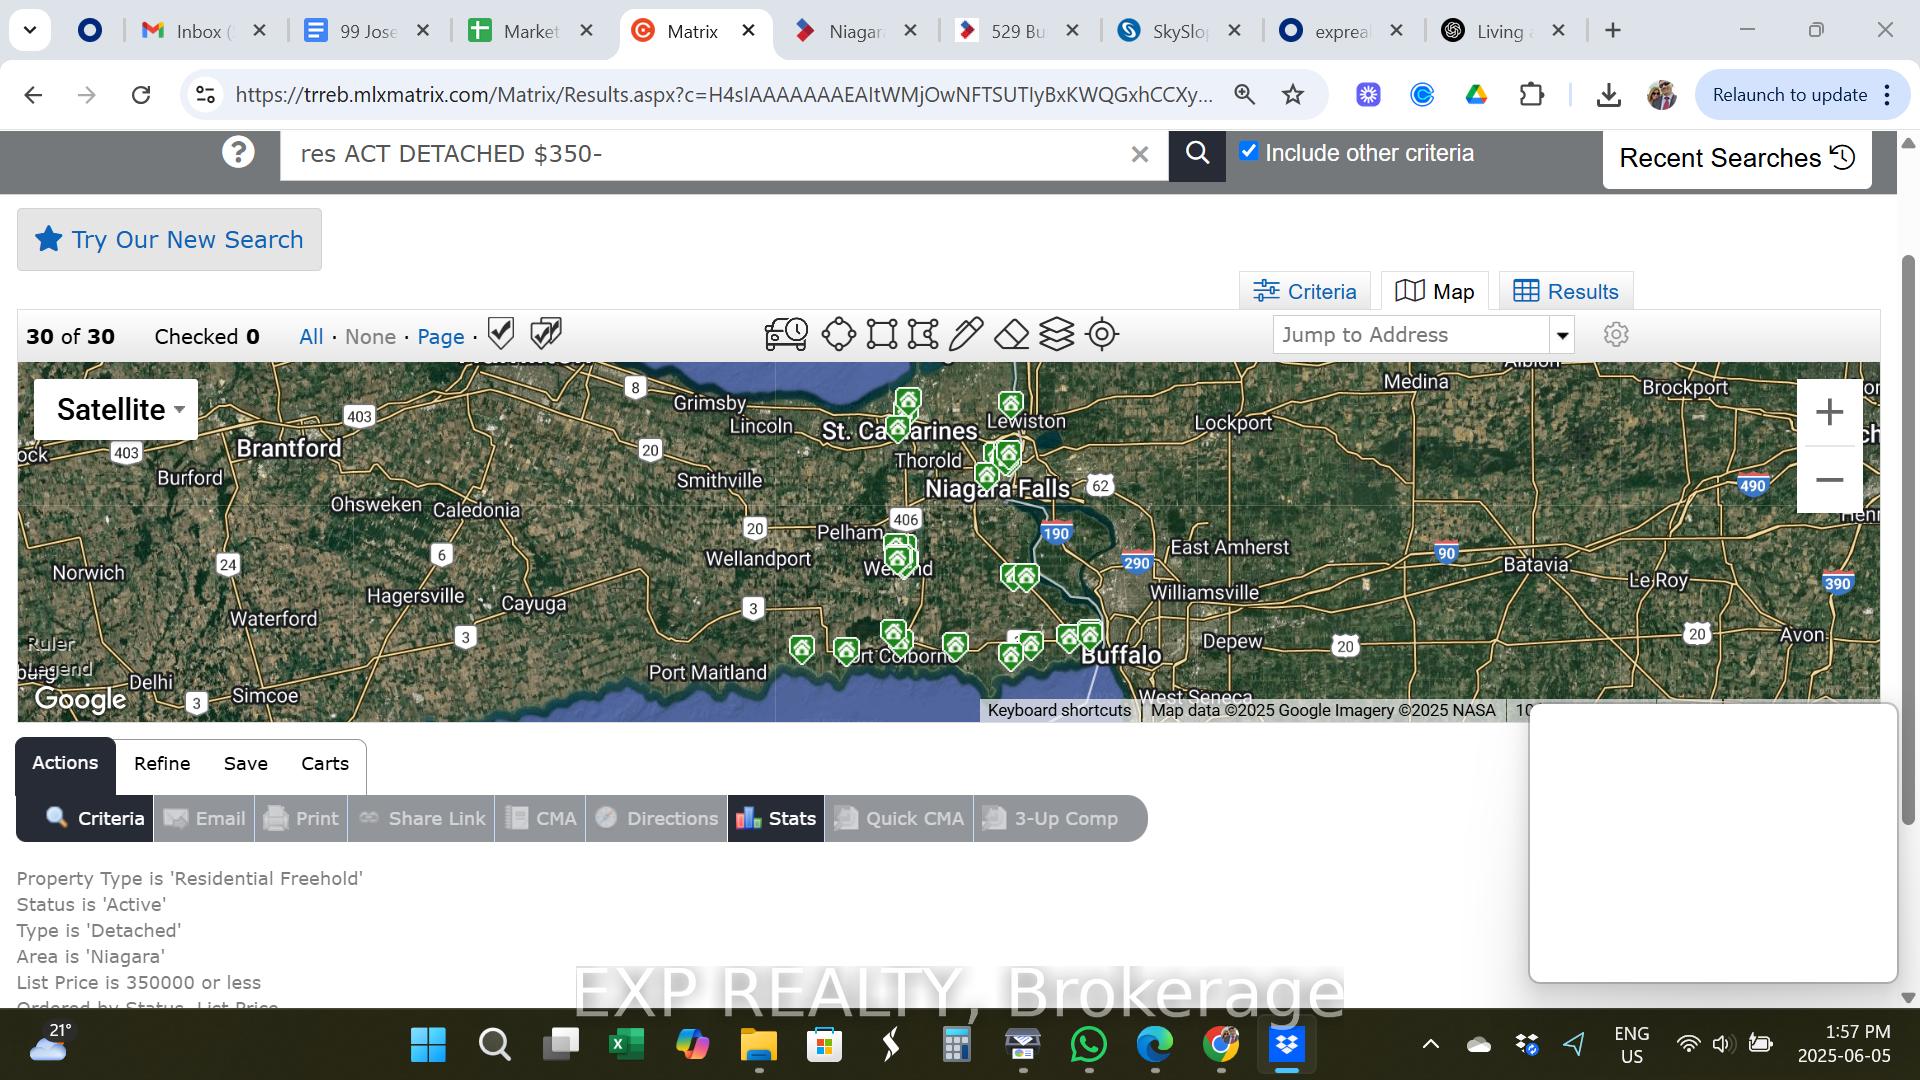Run search with magnifier button
This screenshot has width=1920, height=1080.
point(1197,154)
